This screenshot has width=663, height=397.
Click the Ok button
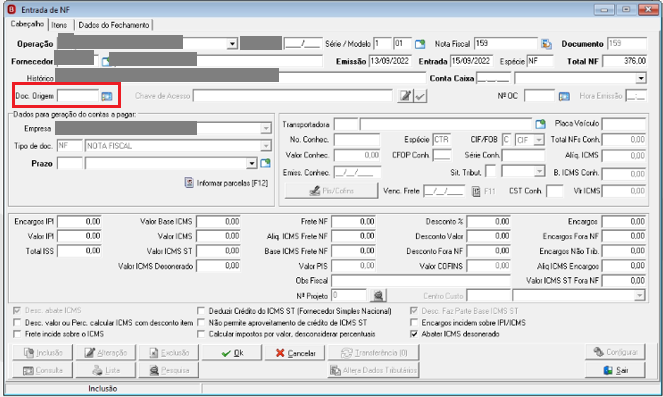pyautogui.click(x=232, y=353)
